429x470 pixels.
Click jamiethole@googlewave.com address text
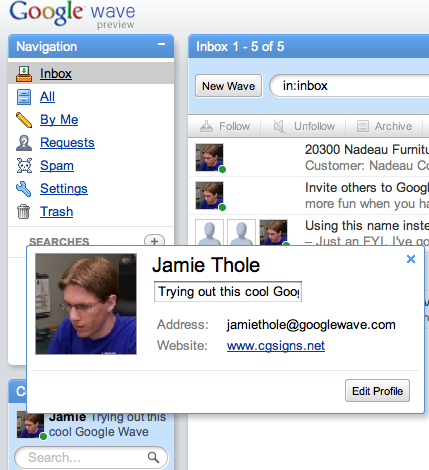pyautogui.click(x=311, y=325)
